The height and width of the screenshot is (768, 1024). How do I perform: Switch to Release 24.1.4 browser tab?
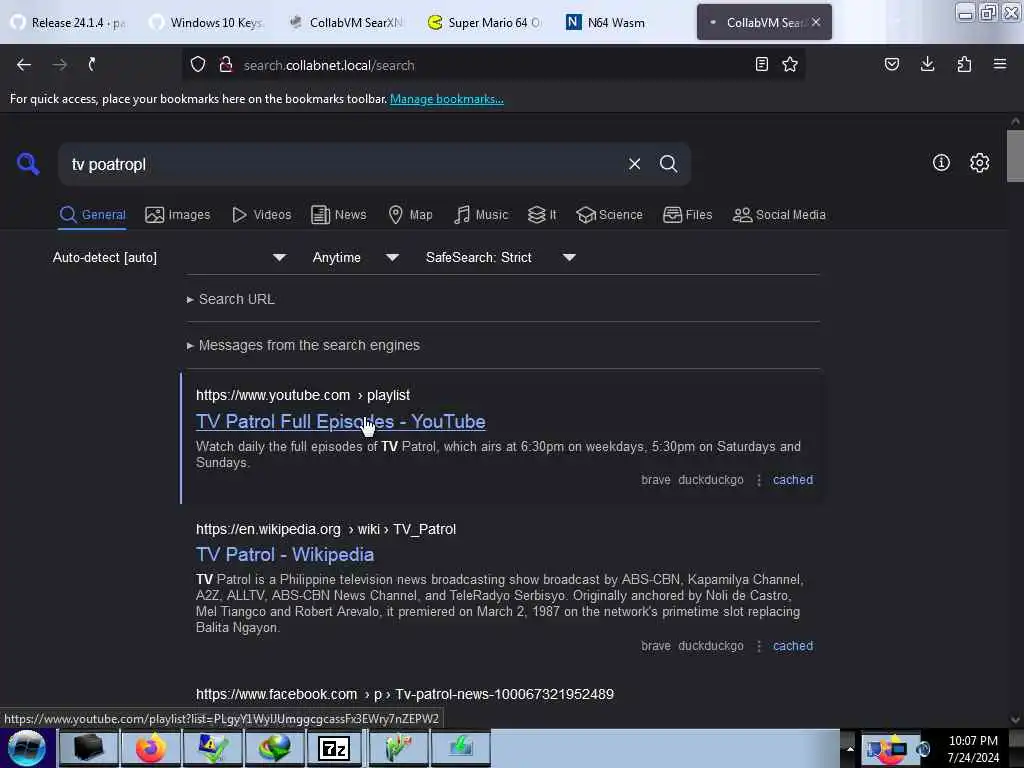pos(69,22)
